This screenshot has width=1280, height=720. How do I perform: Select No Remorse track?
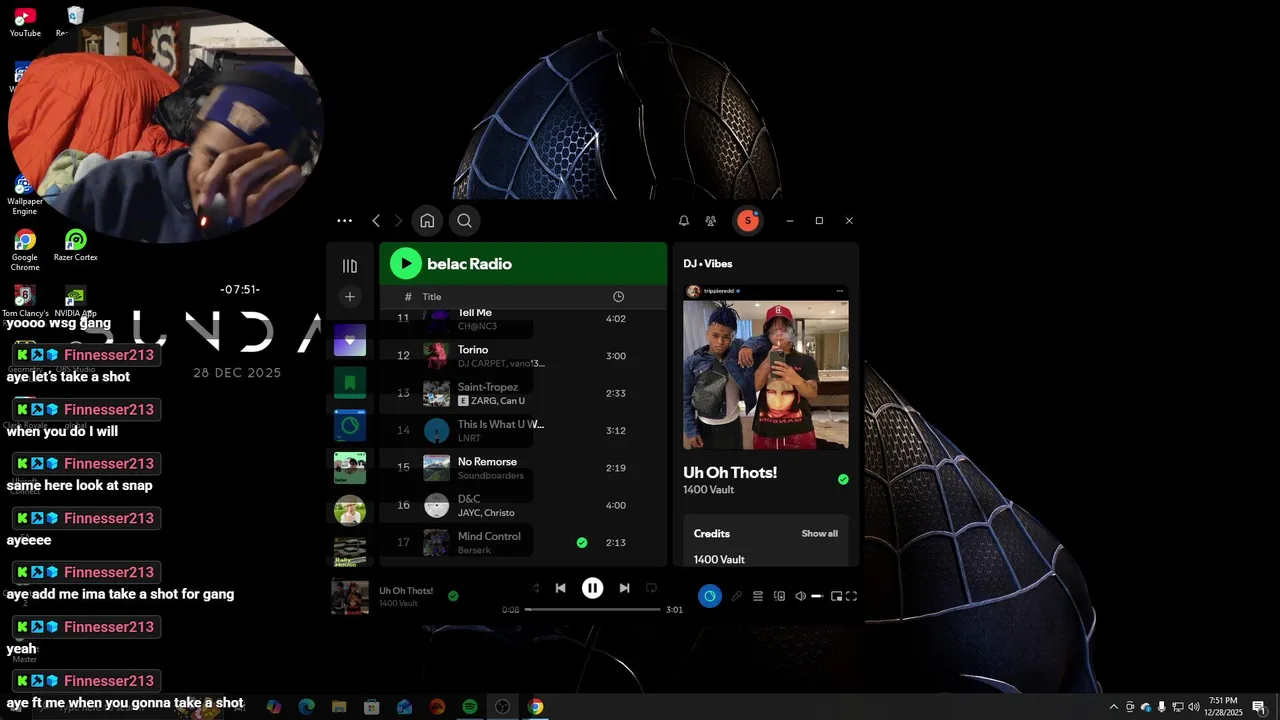click(x=523, y=468)
